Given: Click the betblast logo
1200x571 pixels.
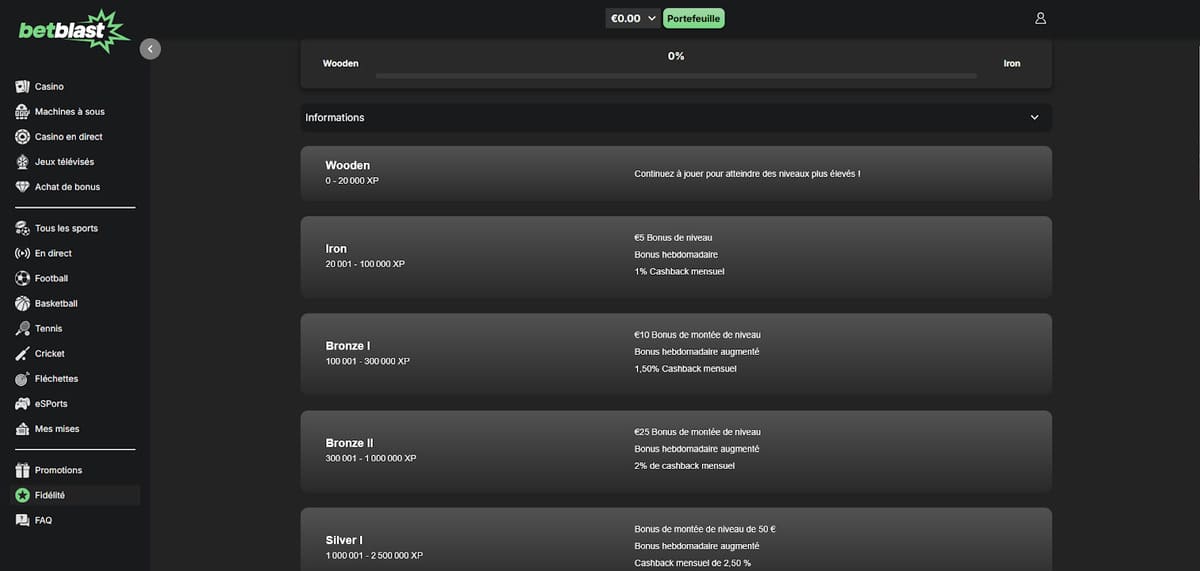Looking at the screenshot, I should (x=75, y=31).
